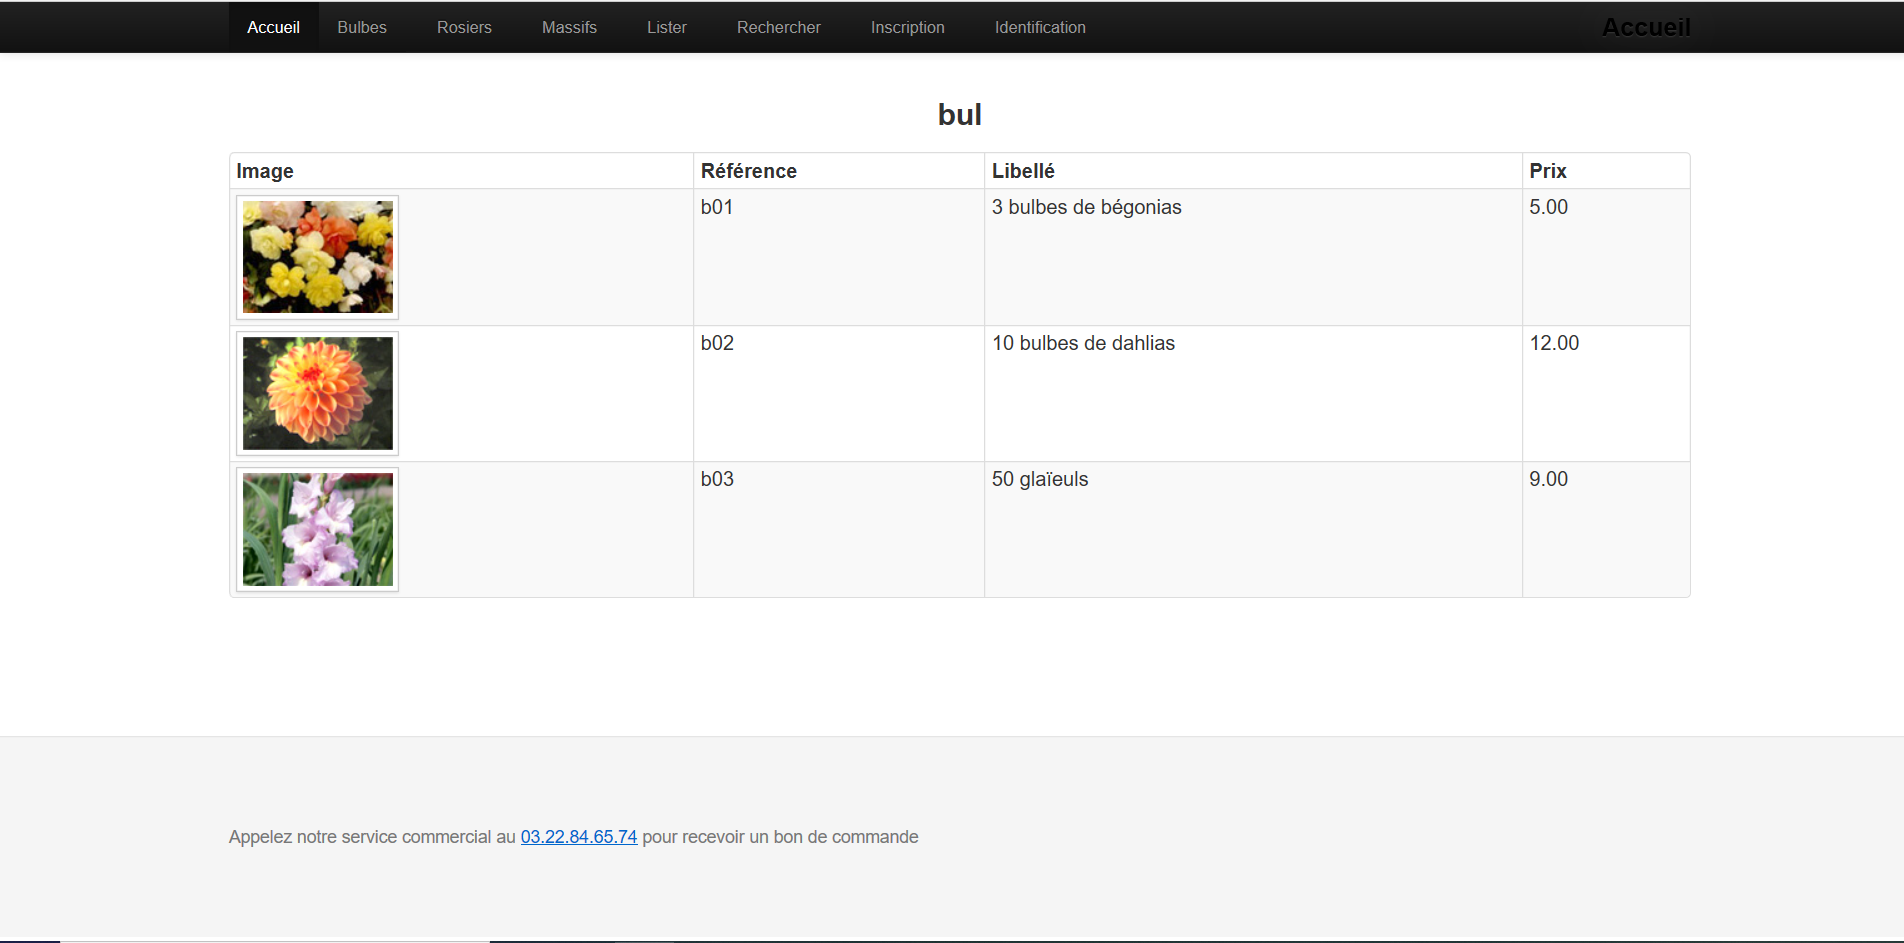Call the phone number 03.22.84.65.74 link
The width and height of the screenshot is (1904, 943).
click(578, 837)
